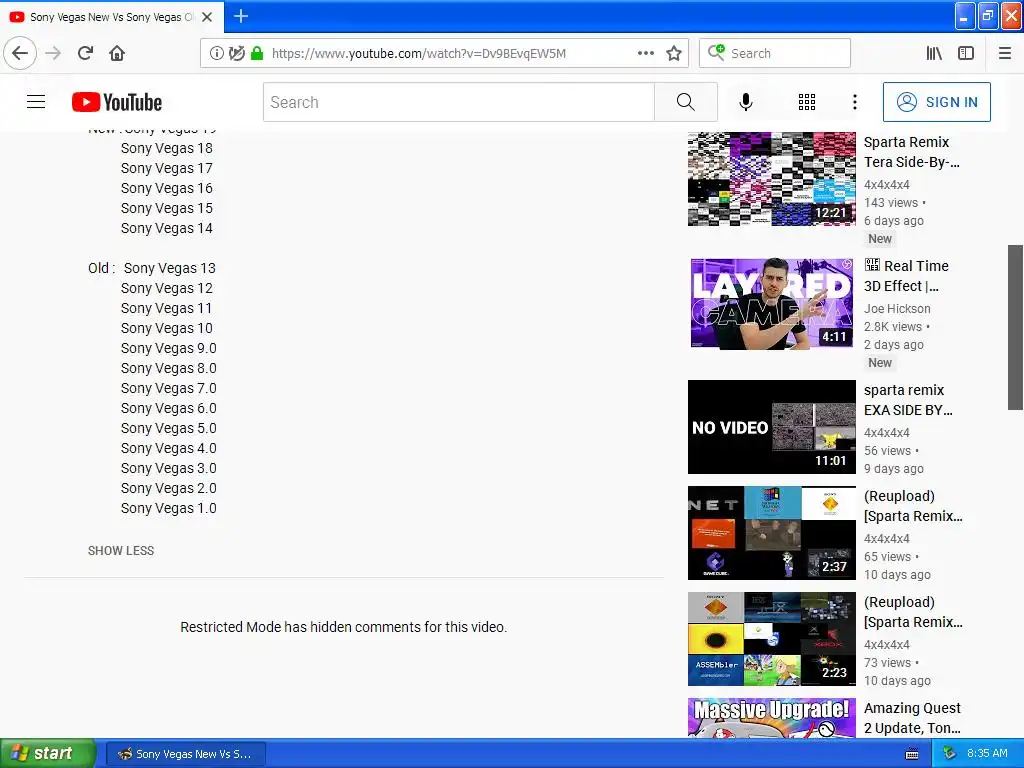
Task: Click the Firefox toolbar Search box
Action: point(775,53)
